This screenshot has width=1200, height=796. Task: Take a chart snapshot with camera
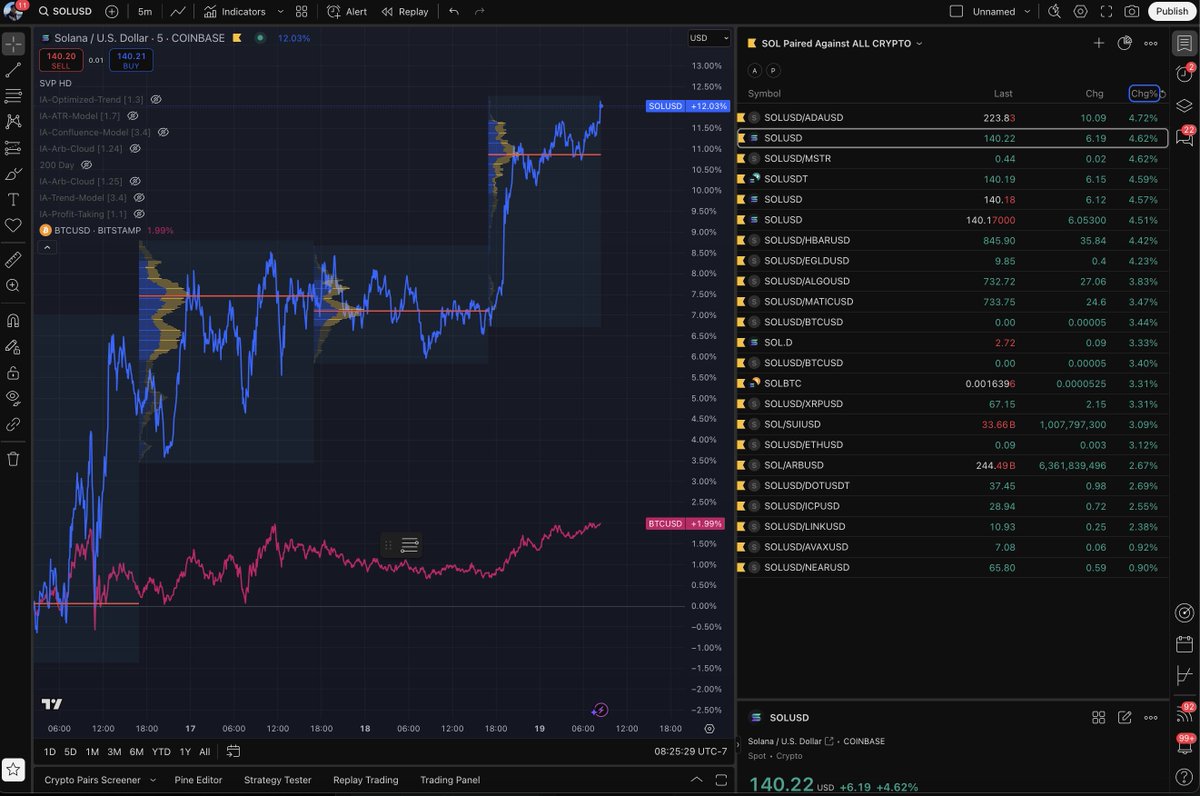(1131, 12)
